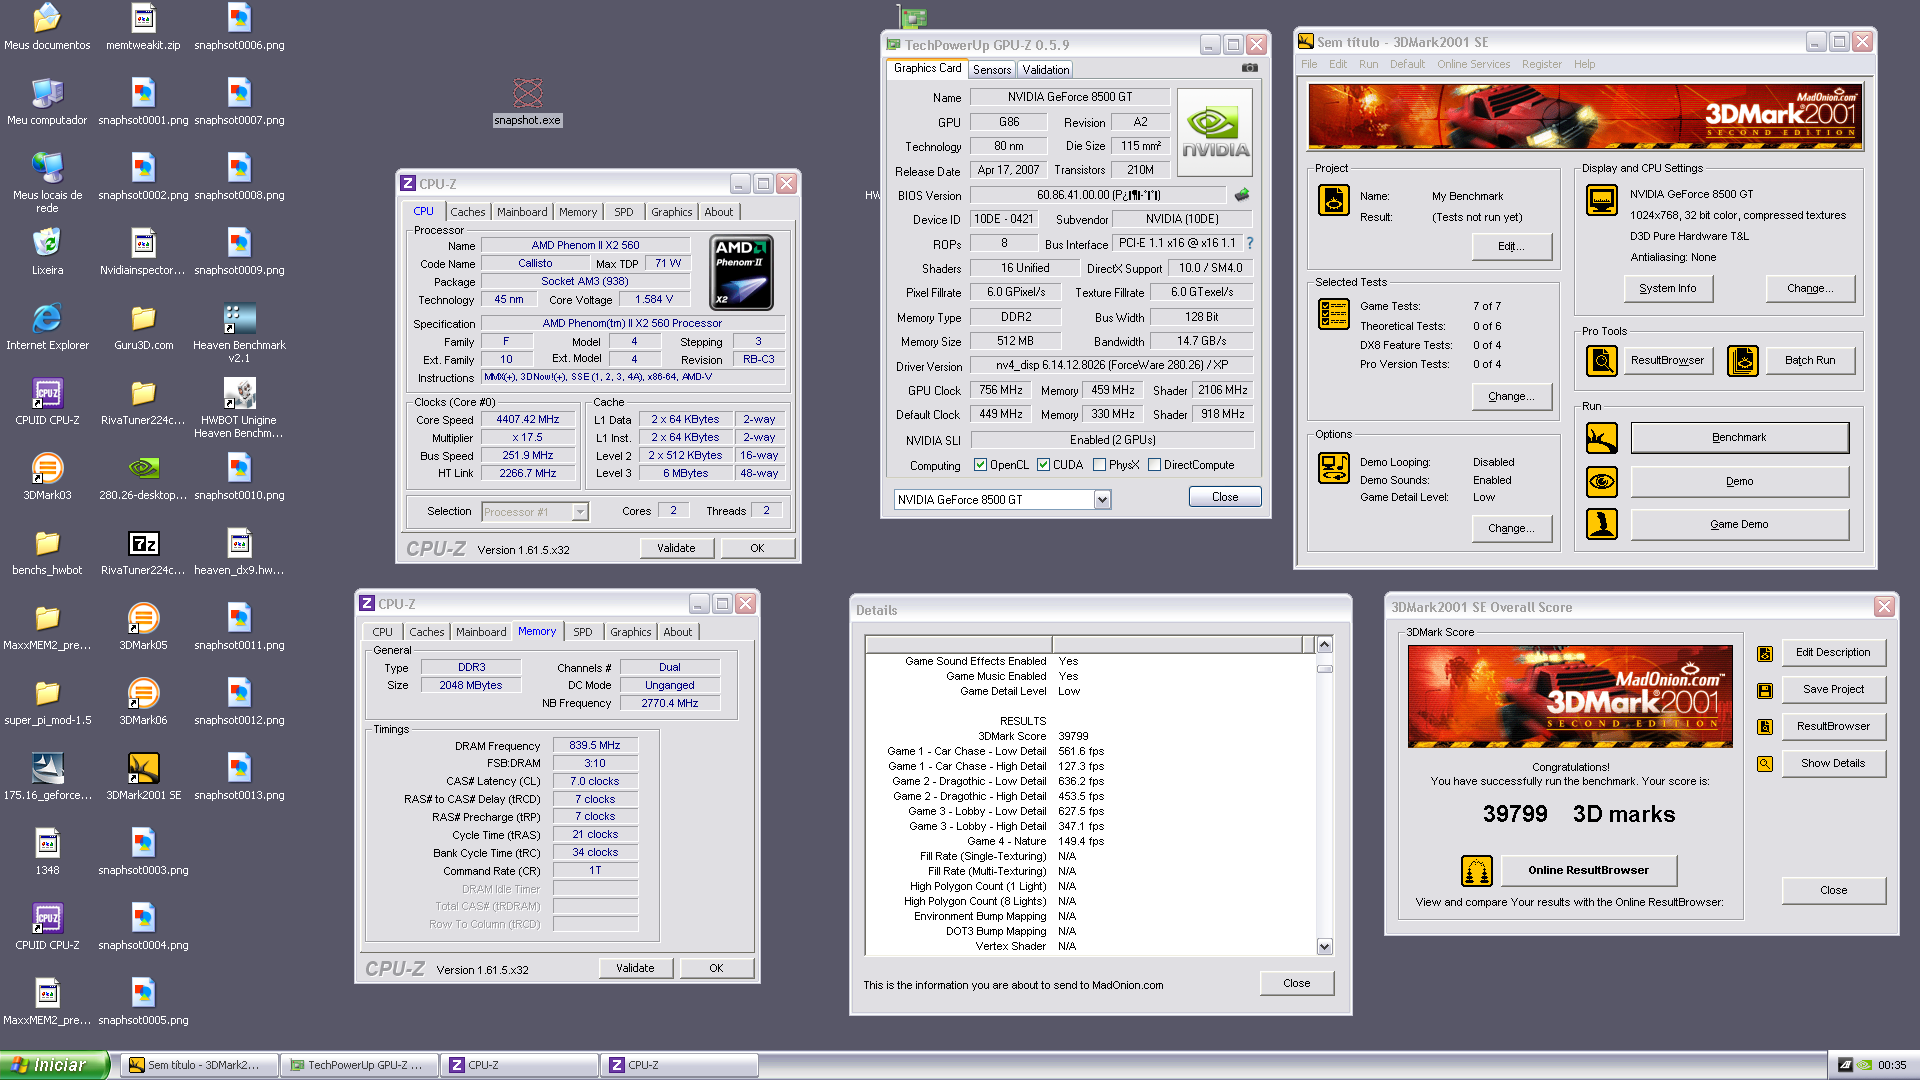Viewport: 1920px width, 1080px height.
Task: Click the Display and CPU Settings monitor icon
Action: coord(1602,200)
